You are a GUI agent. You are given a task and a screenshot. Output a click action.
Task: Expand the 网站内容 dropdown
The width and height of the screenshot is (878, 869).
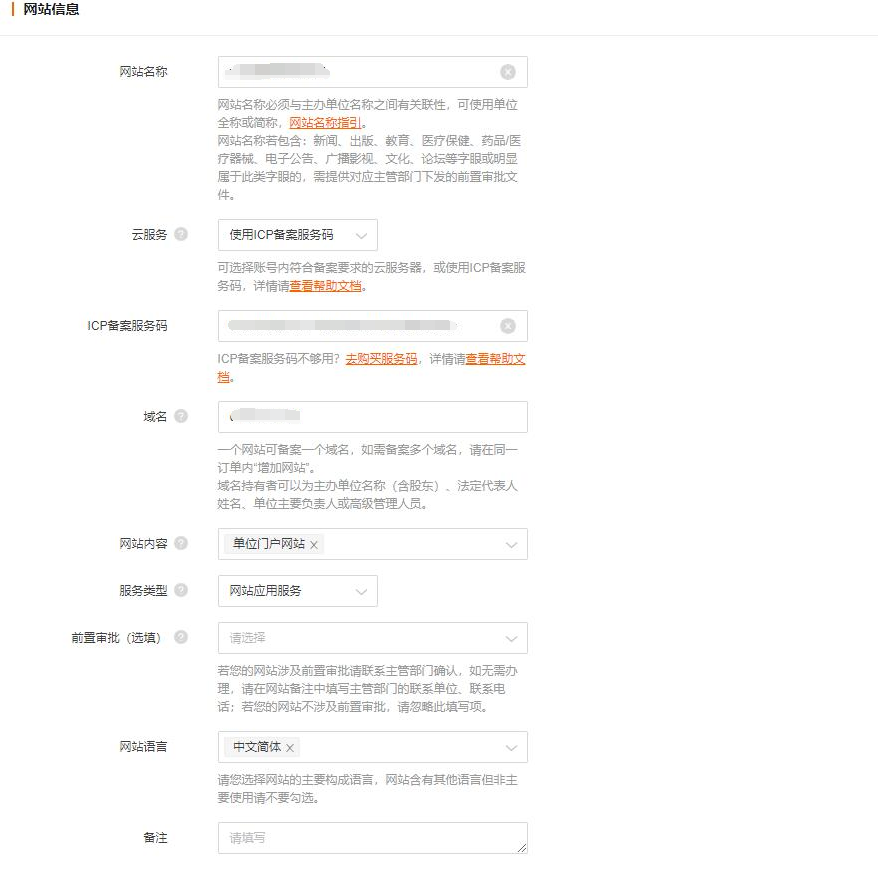tap(511, 545)
